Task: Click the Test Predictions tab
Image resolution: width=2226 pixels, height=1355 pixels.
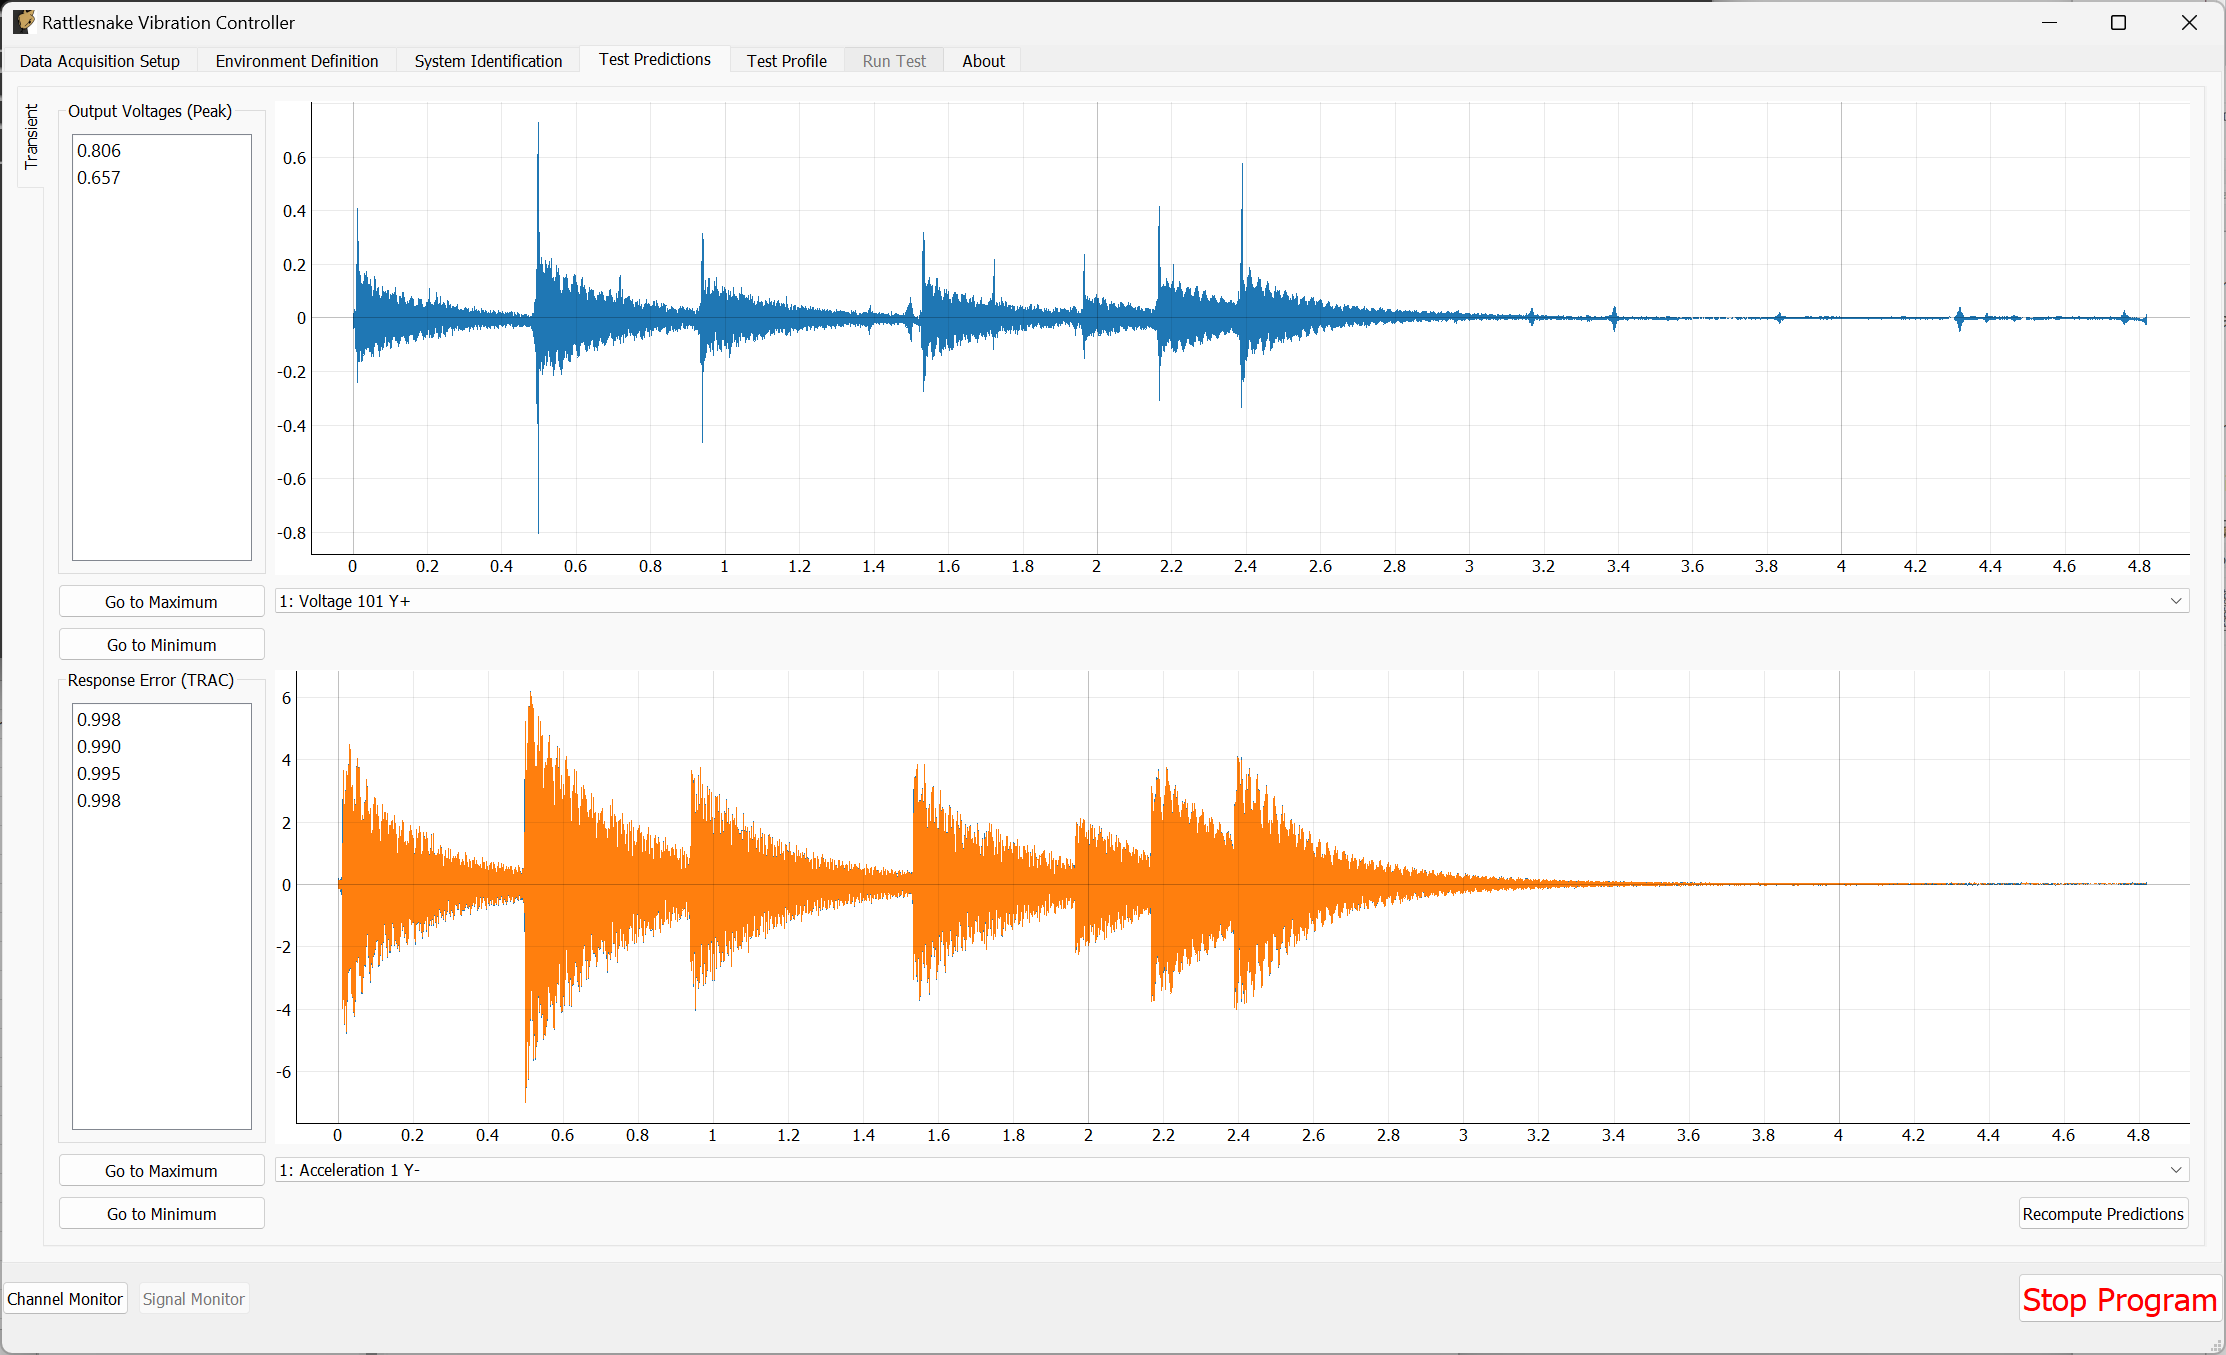Action: [x=655, y=59]
